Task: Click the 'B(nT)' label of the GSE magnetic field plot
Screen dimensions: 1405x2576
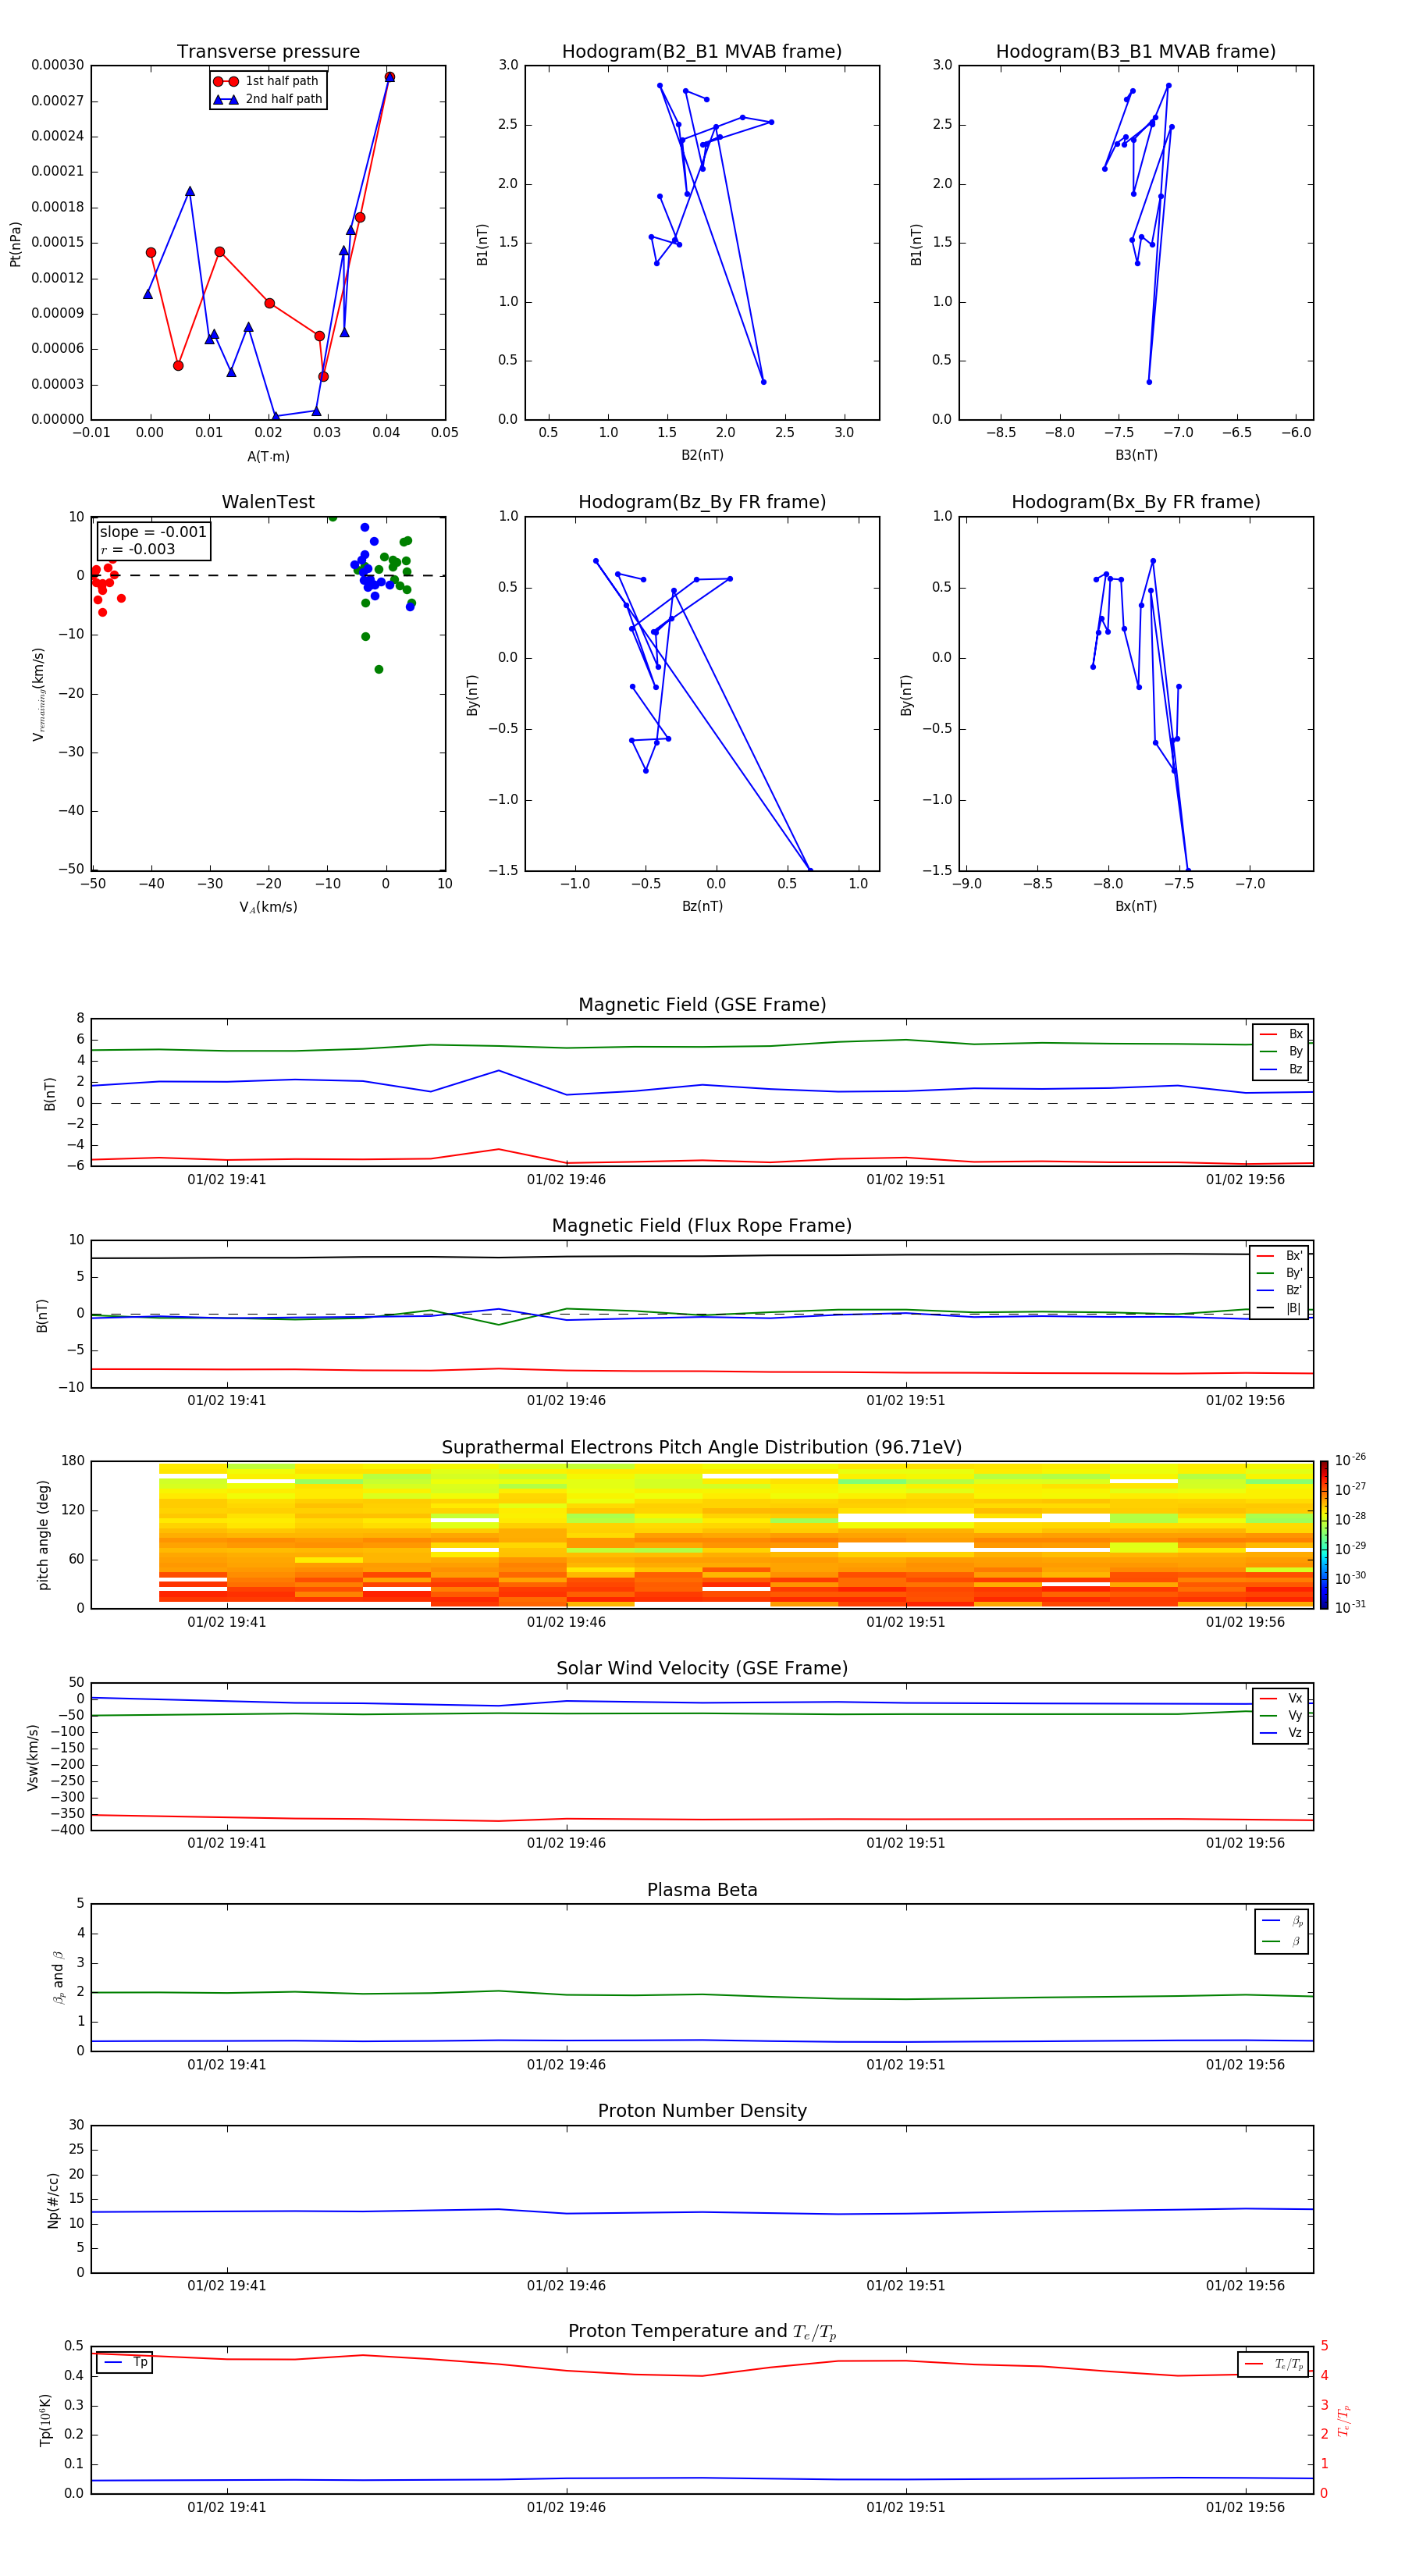Action: [x=49, y=1093]
